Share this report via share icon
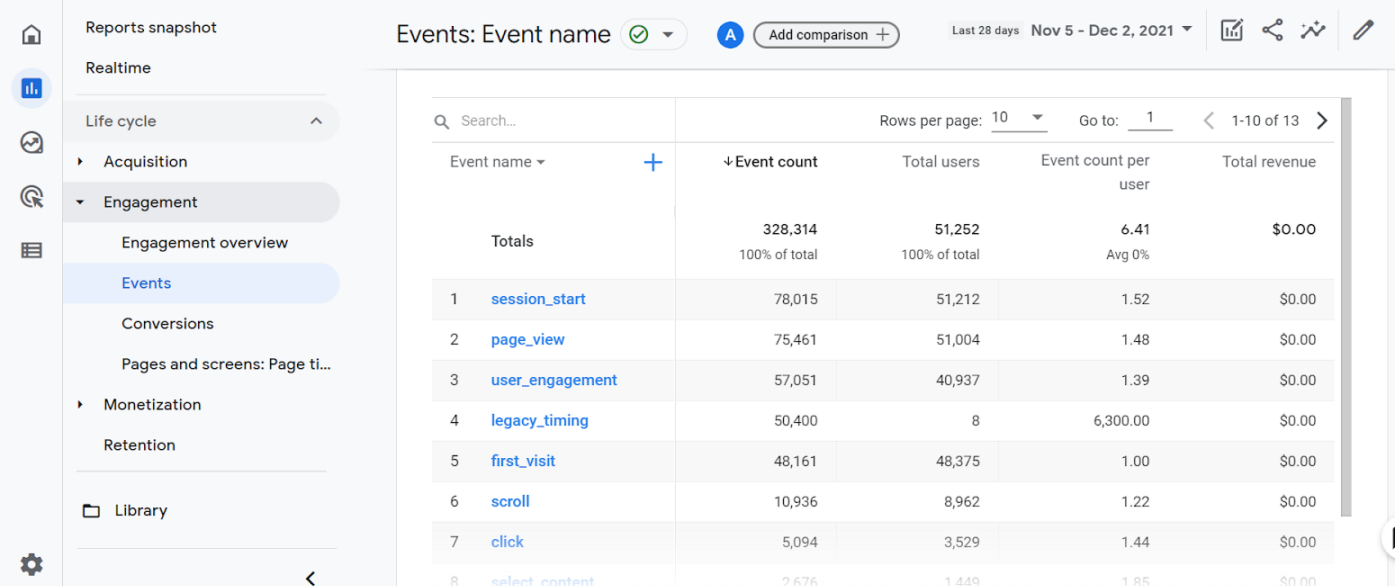This screenshot has height=586, width=1395. [x=1272, y=31]
